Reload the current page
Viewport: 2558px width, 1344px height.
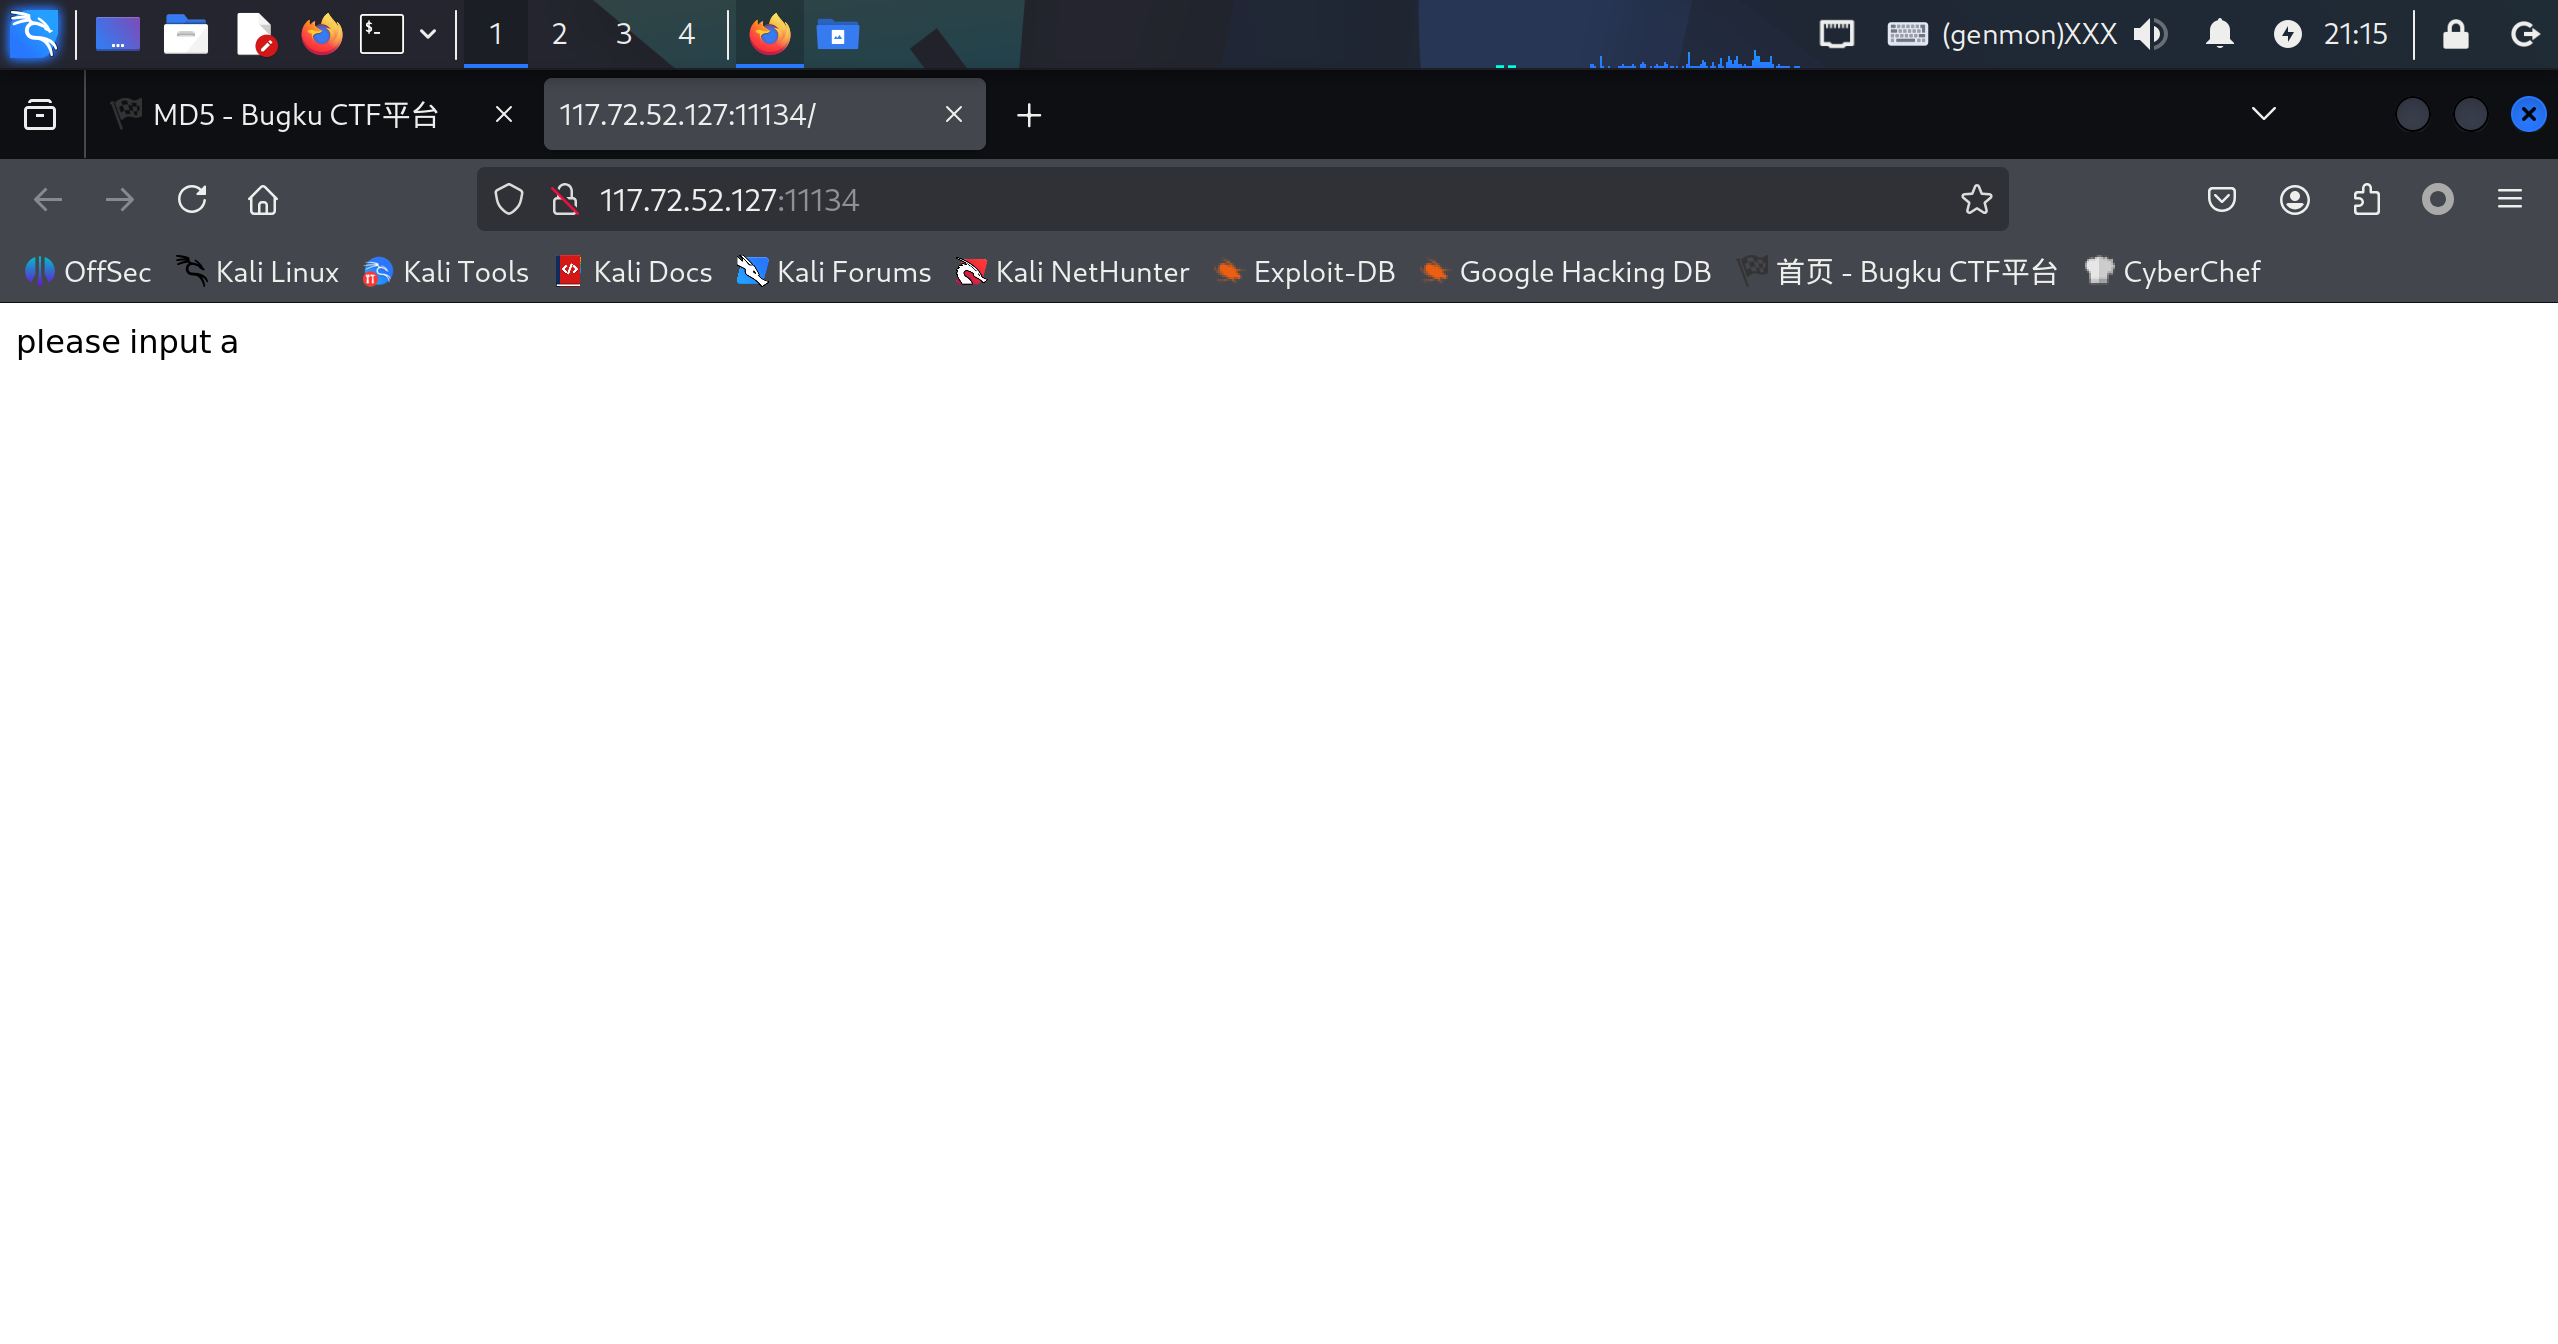click(x=192, y=200)
